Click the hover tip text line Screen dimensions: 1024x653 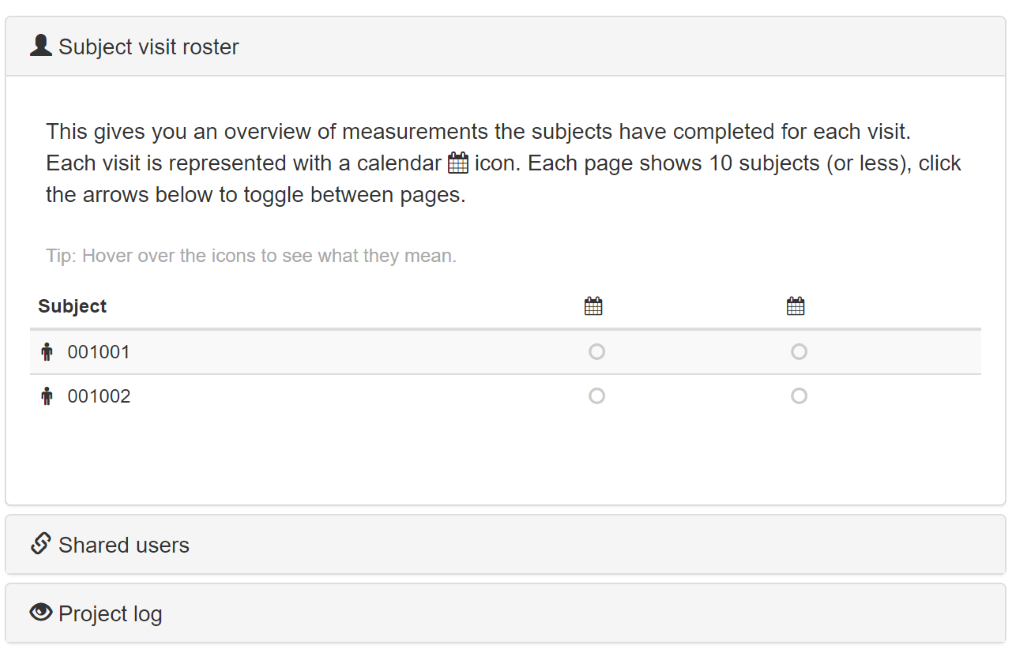click(x=251, y=255)
